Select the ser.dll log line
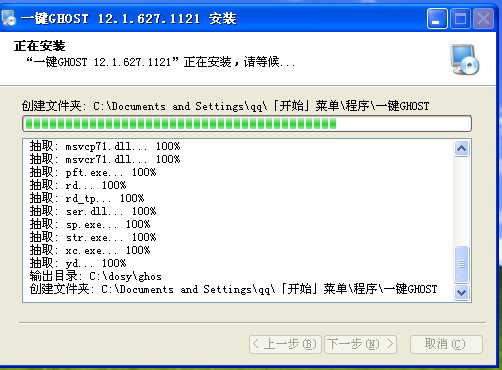Viewport: 502px width, 370px height. tap(93, 211)
